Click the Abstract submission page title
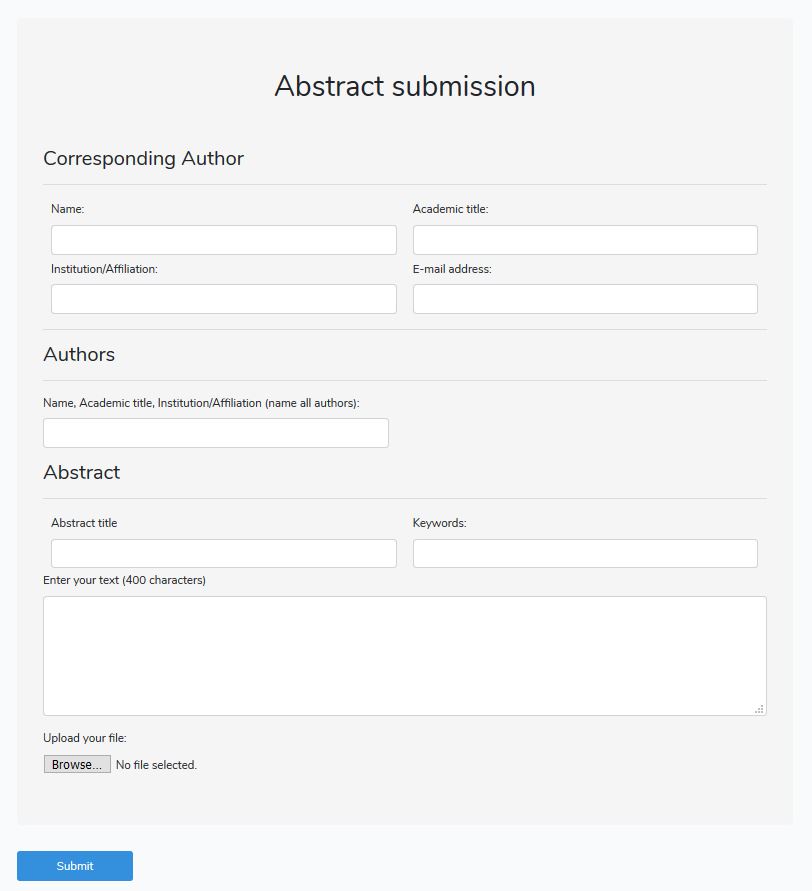The height and width of the screenshot is (891, 812). tap(404, 87)
